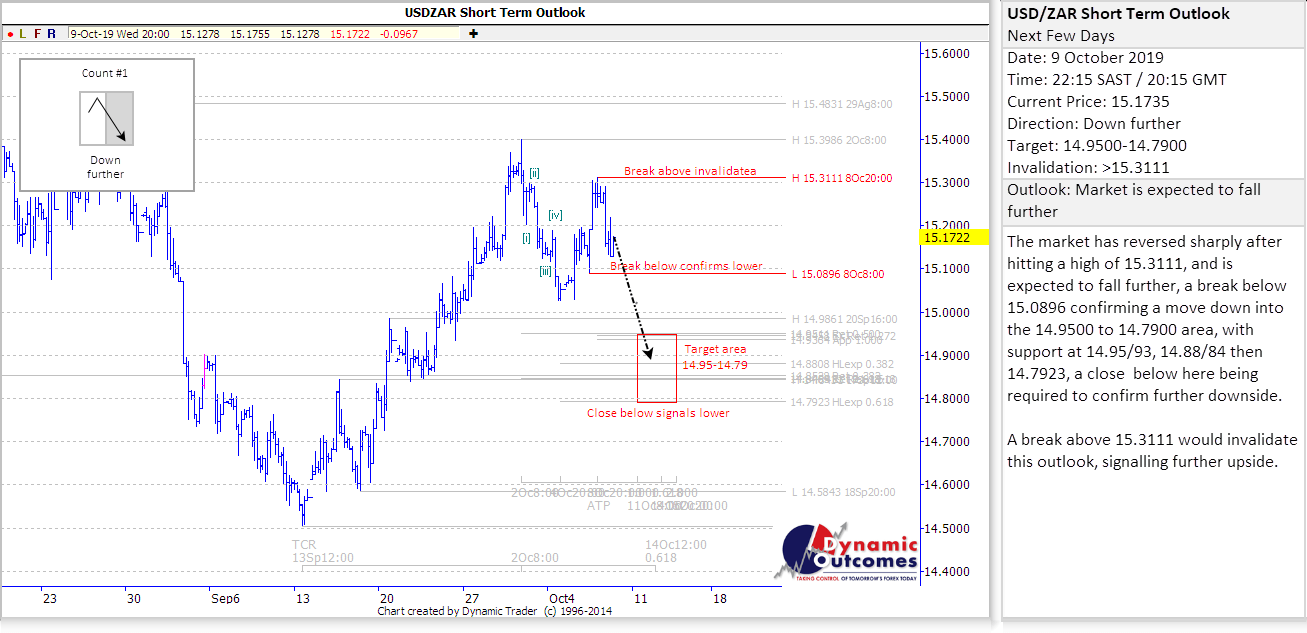This screenshot has height=633, width=1307.
Task: Click the -0.0967 change value
Action: coord(398,33)
